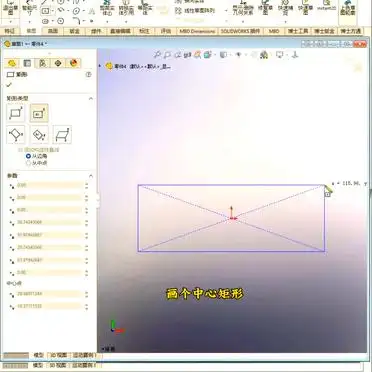Open dropdown arrow under Display/Delete Relations
372x372 pixels.
click(x=243, y=22)
